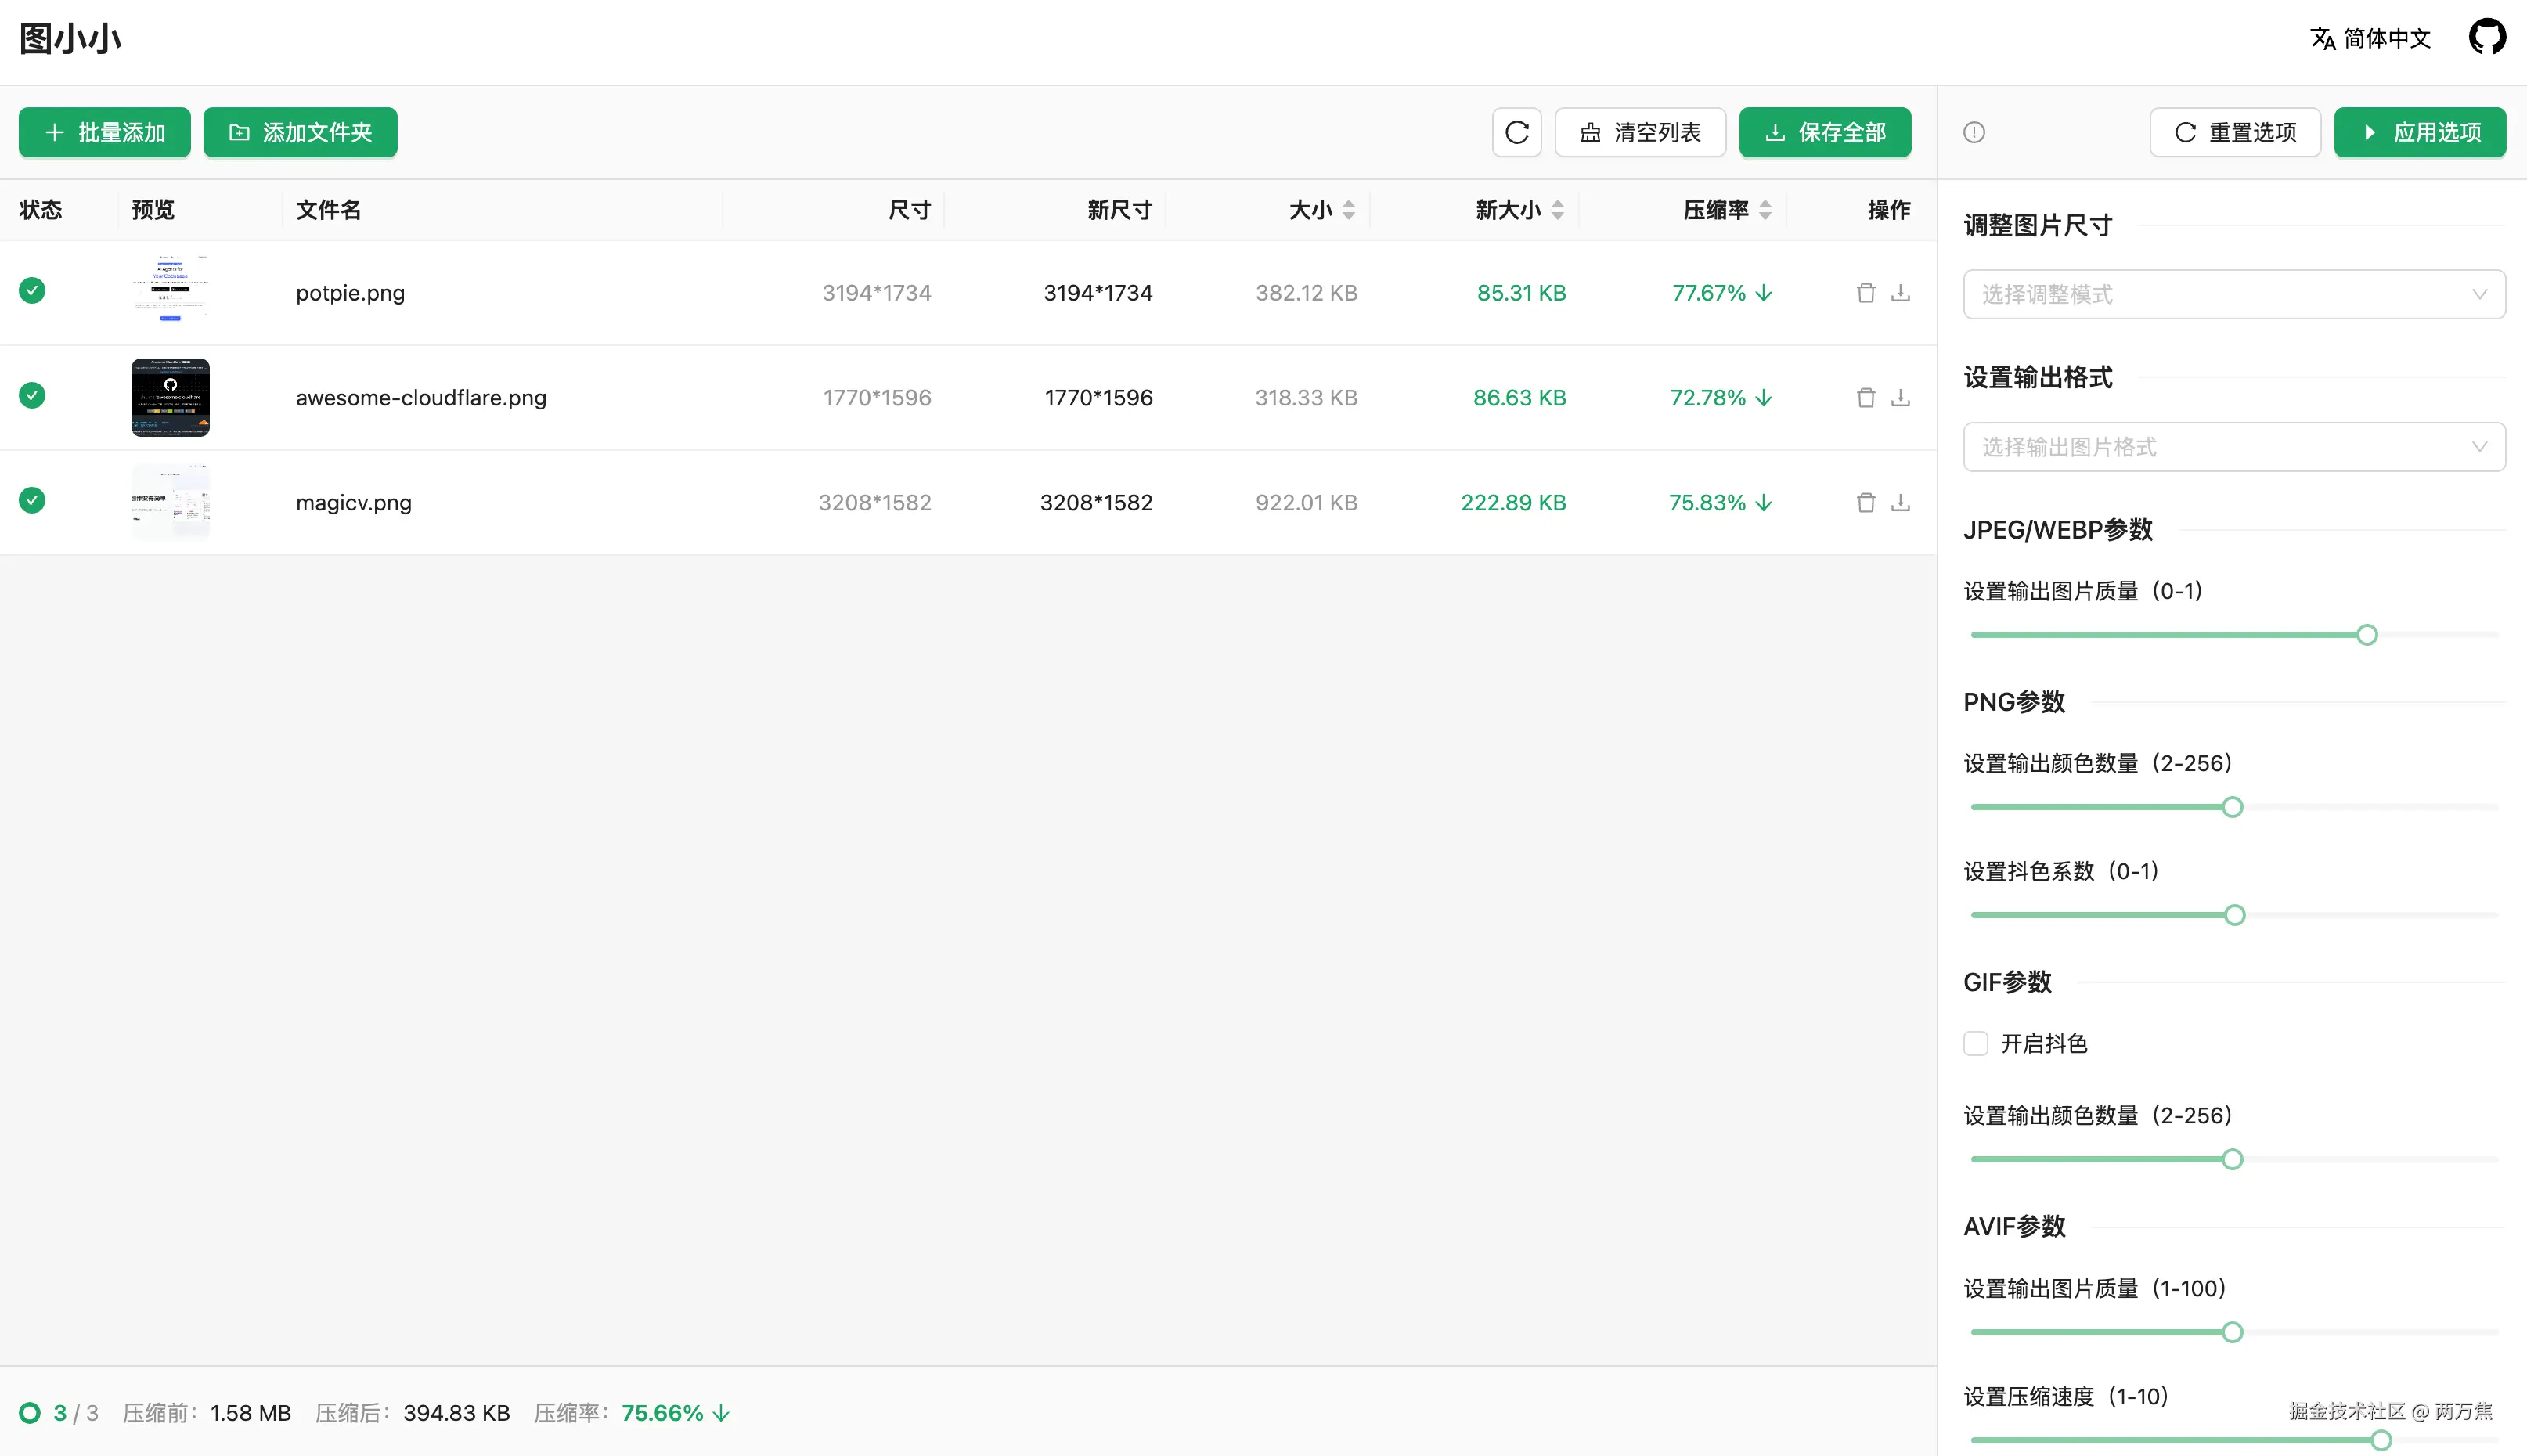The width and height of the screenshot is (2527, 1456).
Task: Download potpie.png via its download icon
Action: [x=1902, y=292]
